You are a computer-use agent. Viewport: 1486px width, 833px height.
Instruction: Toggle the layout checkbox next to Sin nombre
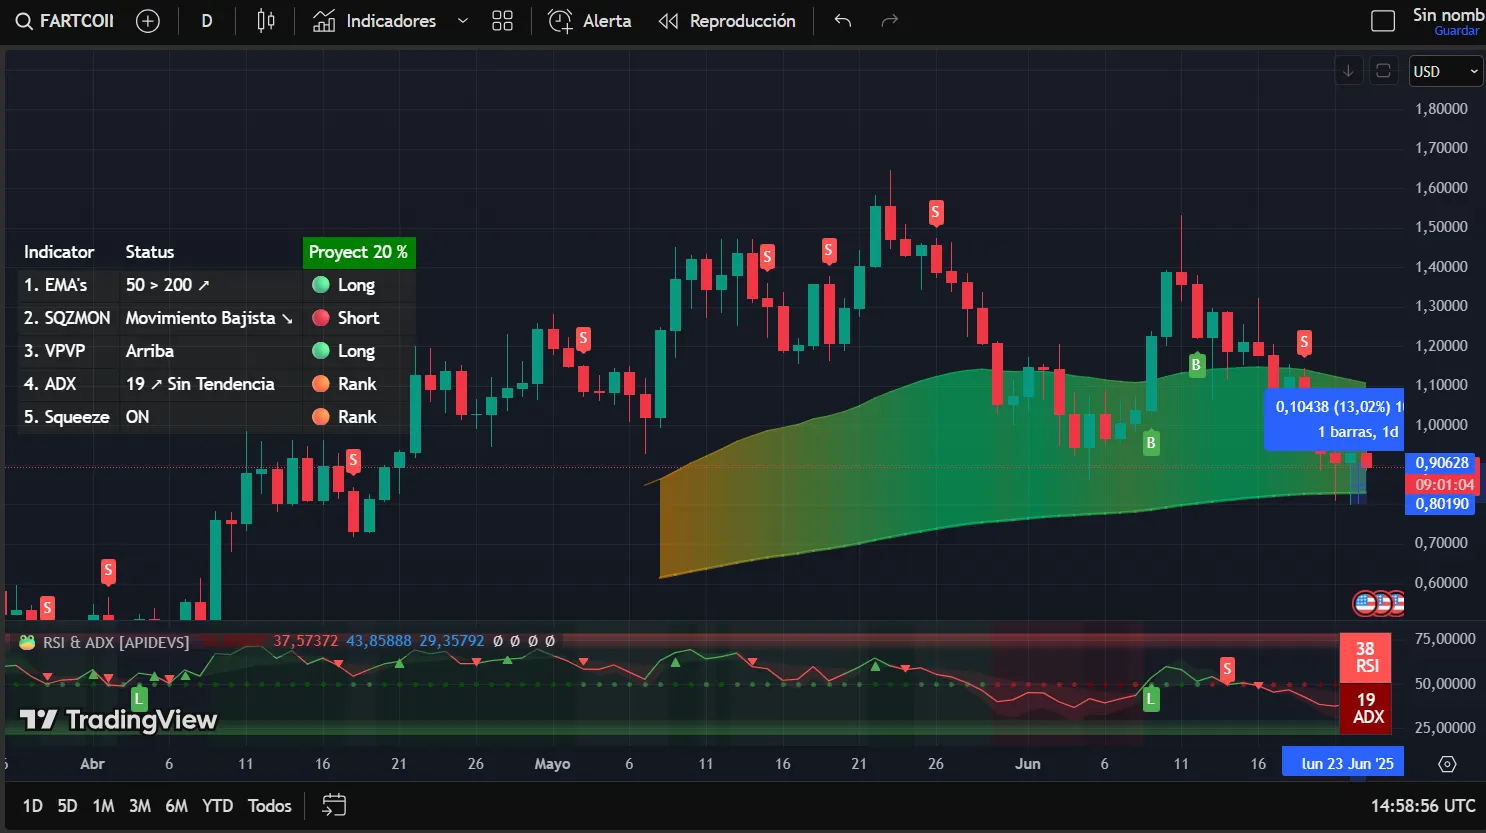(x=1383, y=19)
